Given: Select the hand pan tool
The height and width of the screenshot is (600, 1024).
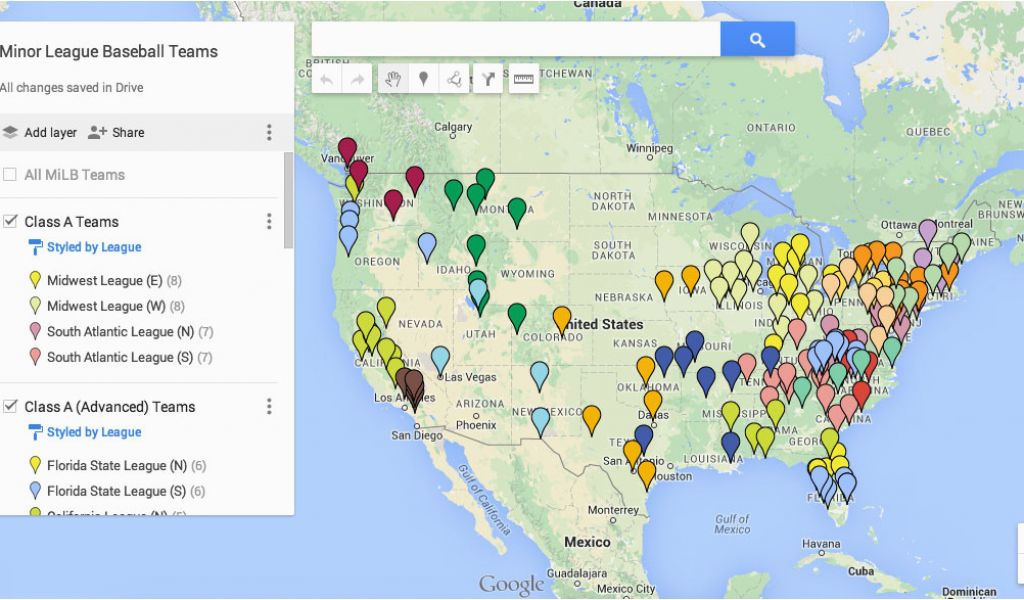Looking at the screenshot, I should tap(393, 79).
